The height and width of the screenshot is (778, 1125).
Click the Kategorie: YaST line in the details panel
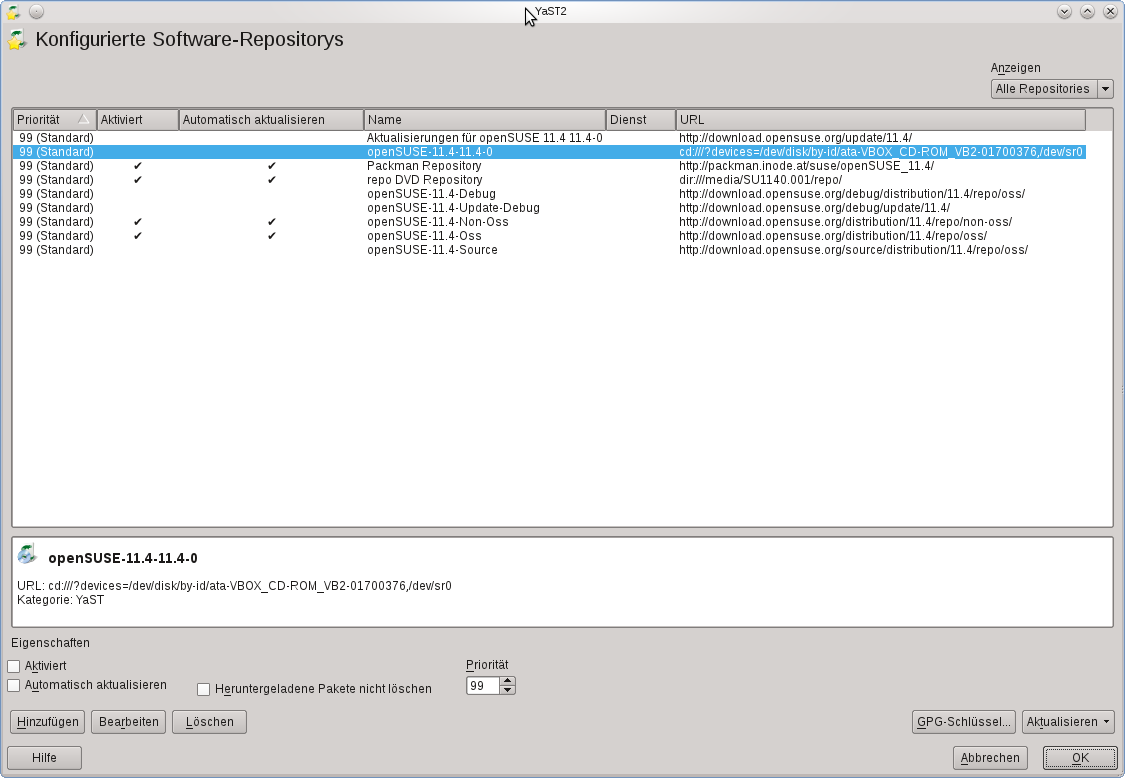pos(60,600)
